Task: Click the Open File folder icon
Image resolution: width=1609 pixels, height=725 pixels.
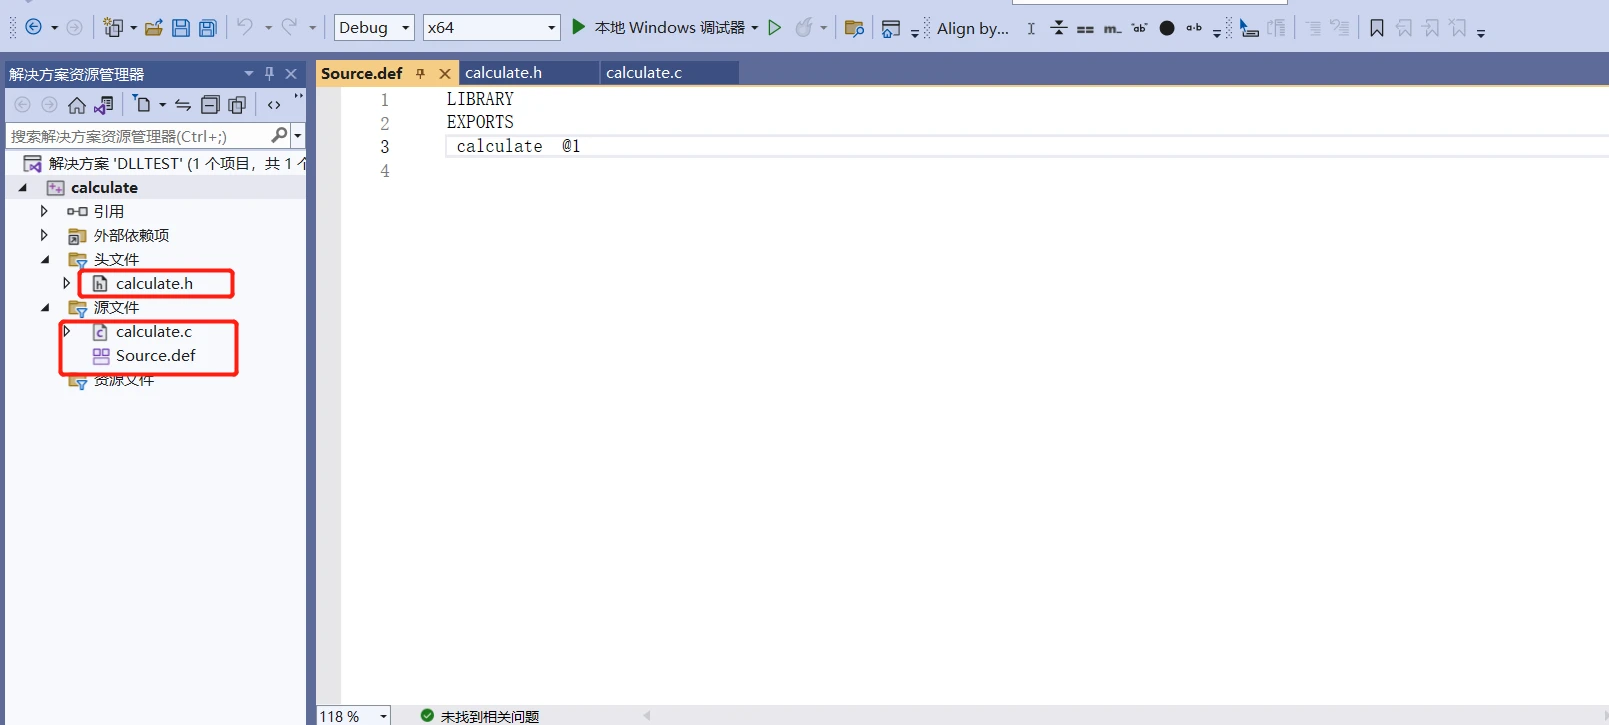Action: [154, 28]
